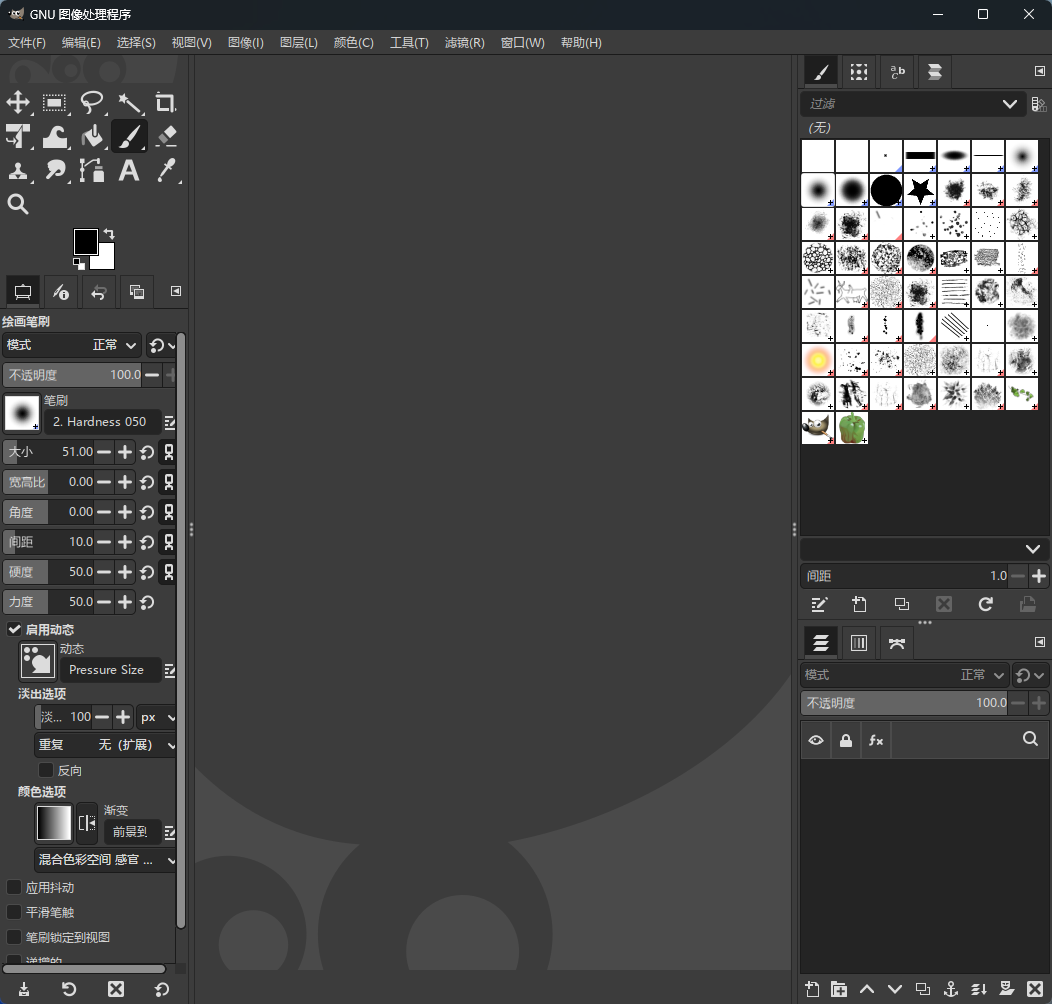Screen dimensions: 1052x1004
Task: Increase brush 大小 size with plus button
Action: [125, 452]
